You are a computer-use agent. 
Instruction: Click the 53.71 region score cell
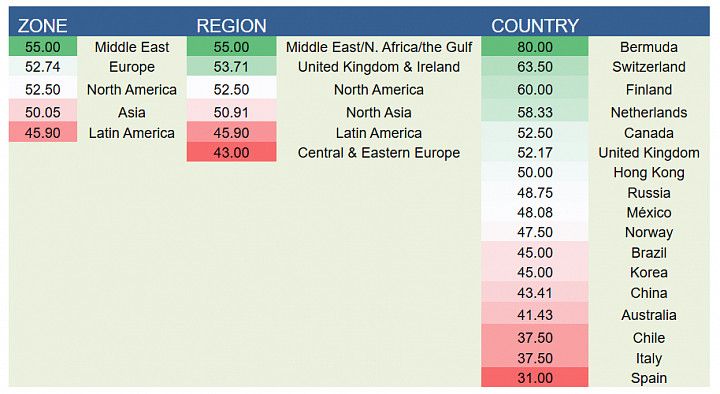[231, 67]
